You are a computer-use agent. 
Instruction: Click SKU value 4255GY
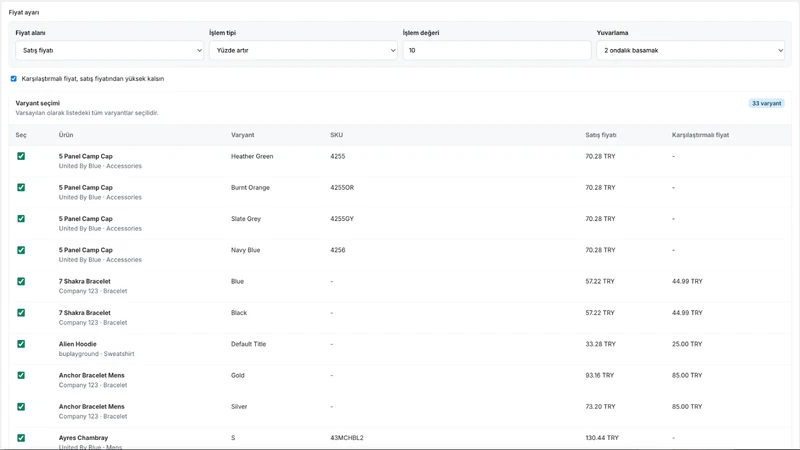coord(342,218)
